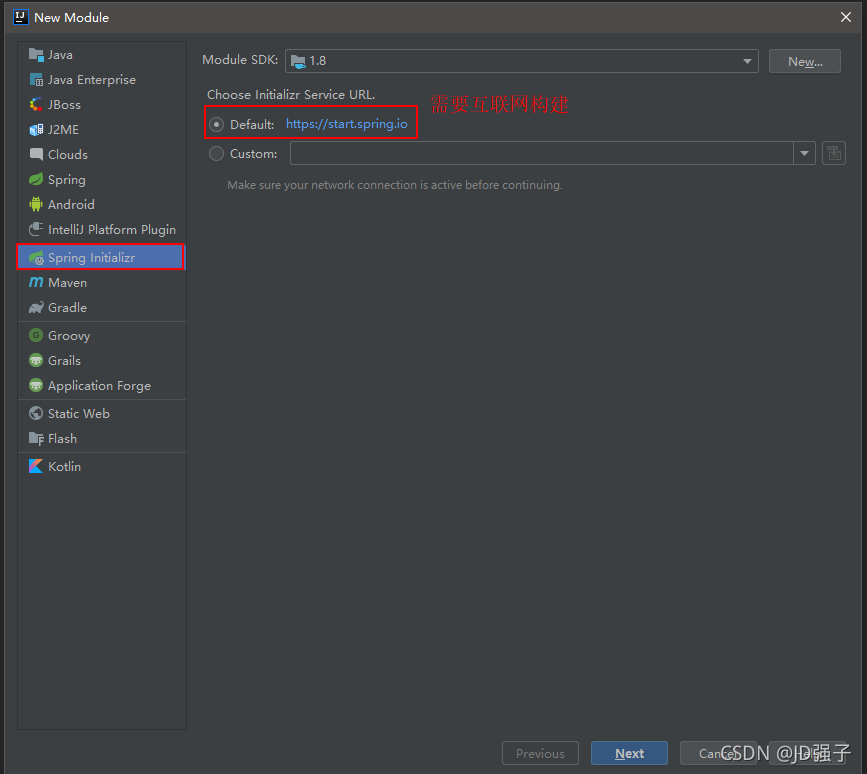
Task: Click the Groovy list label
Action: [69, 336]
